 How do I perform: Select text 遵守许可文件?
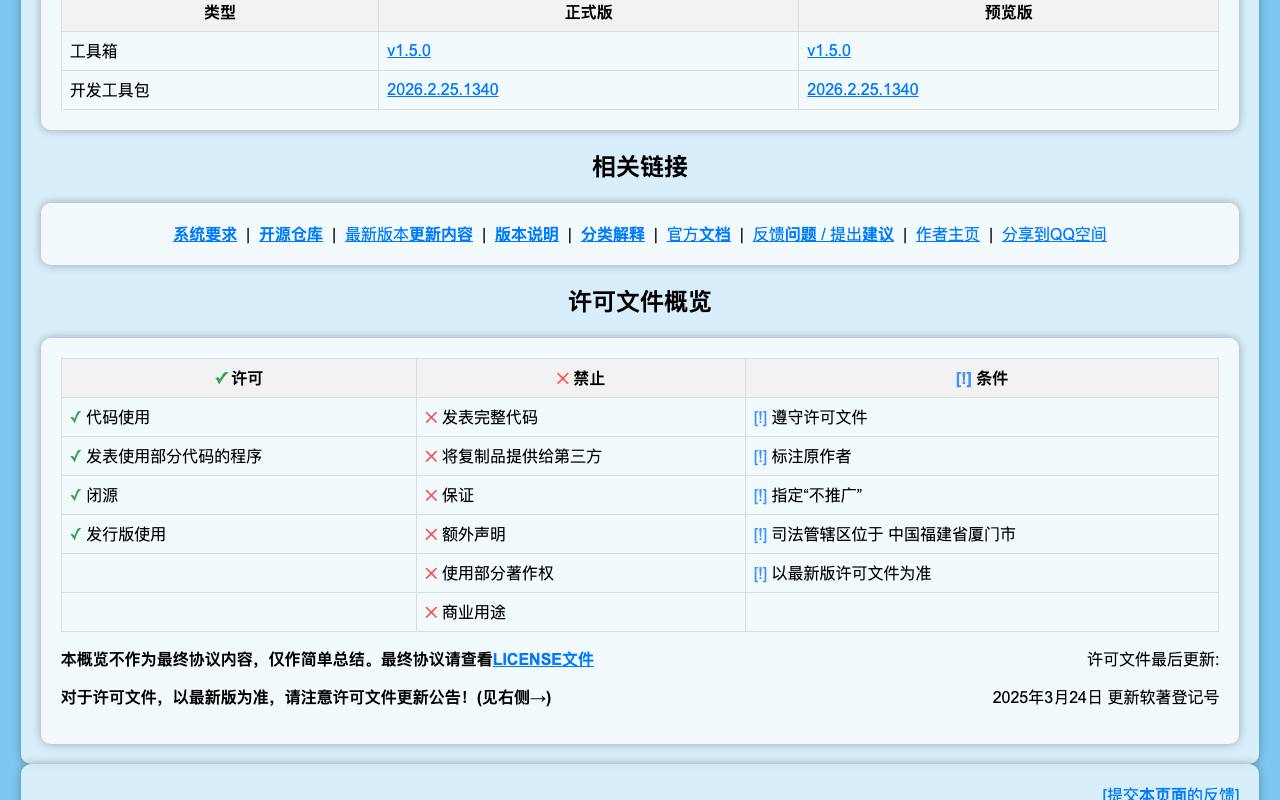(x=820, y=418)
